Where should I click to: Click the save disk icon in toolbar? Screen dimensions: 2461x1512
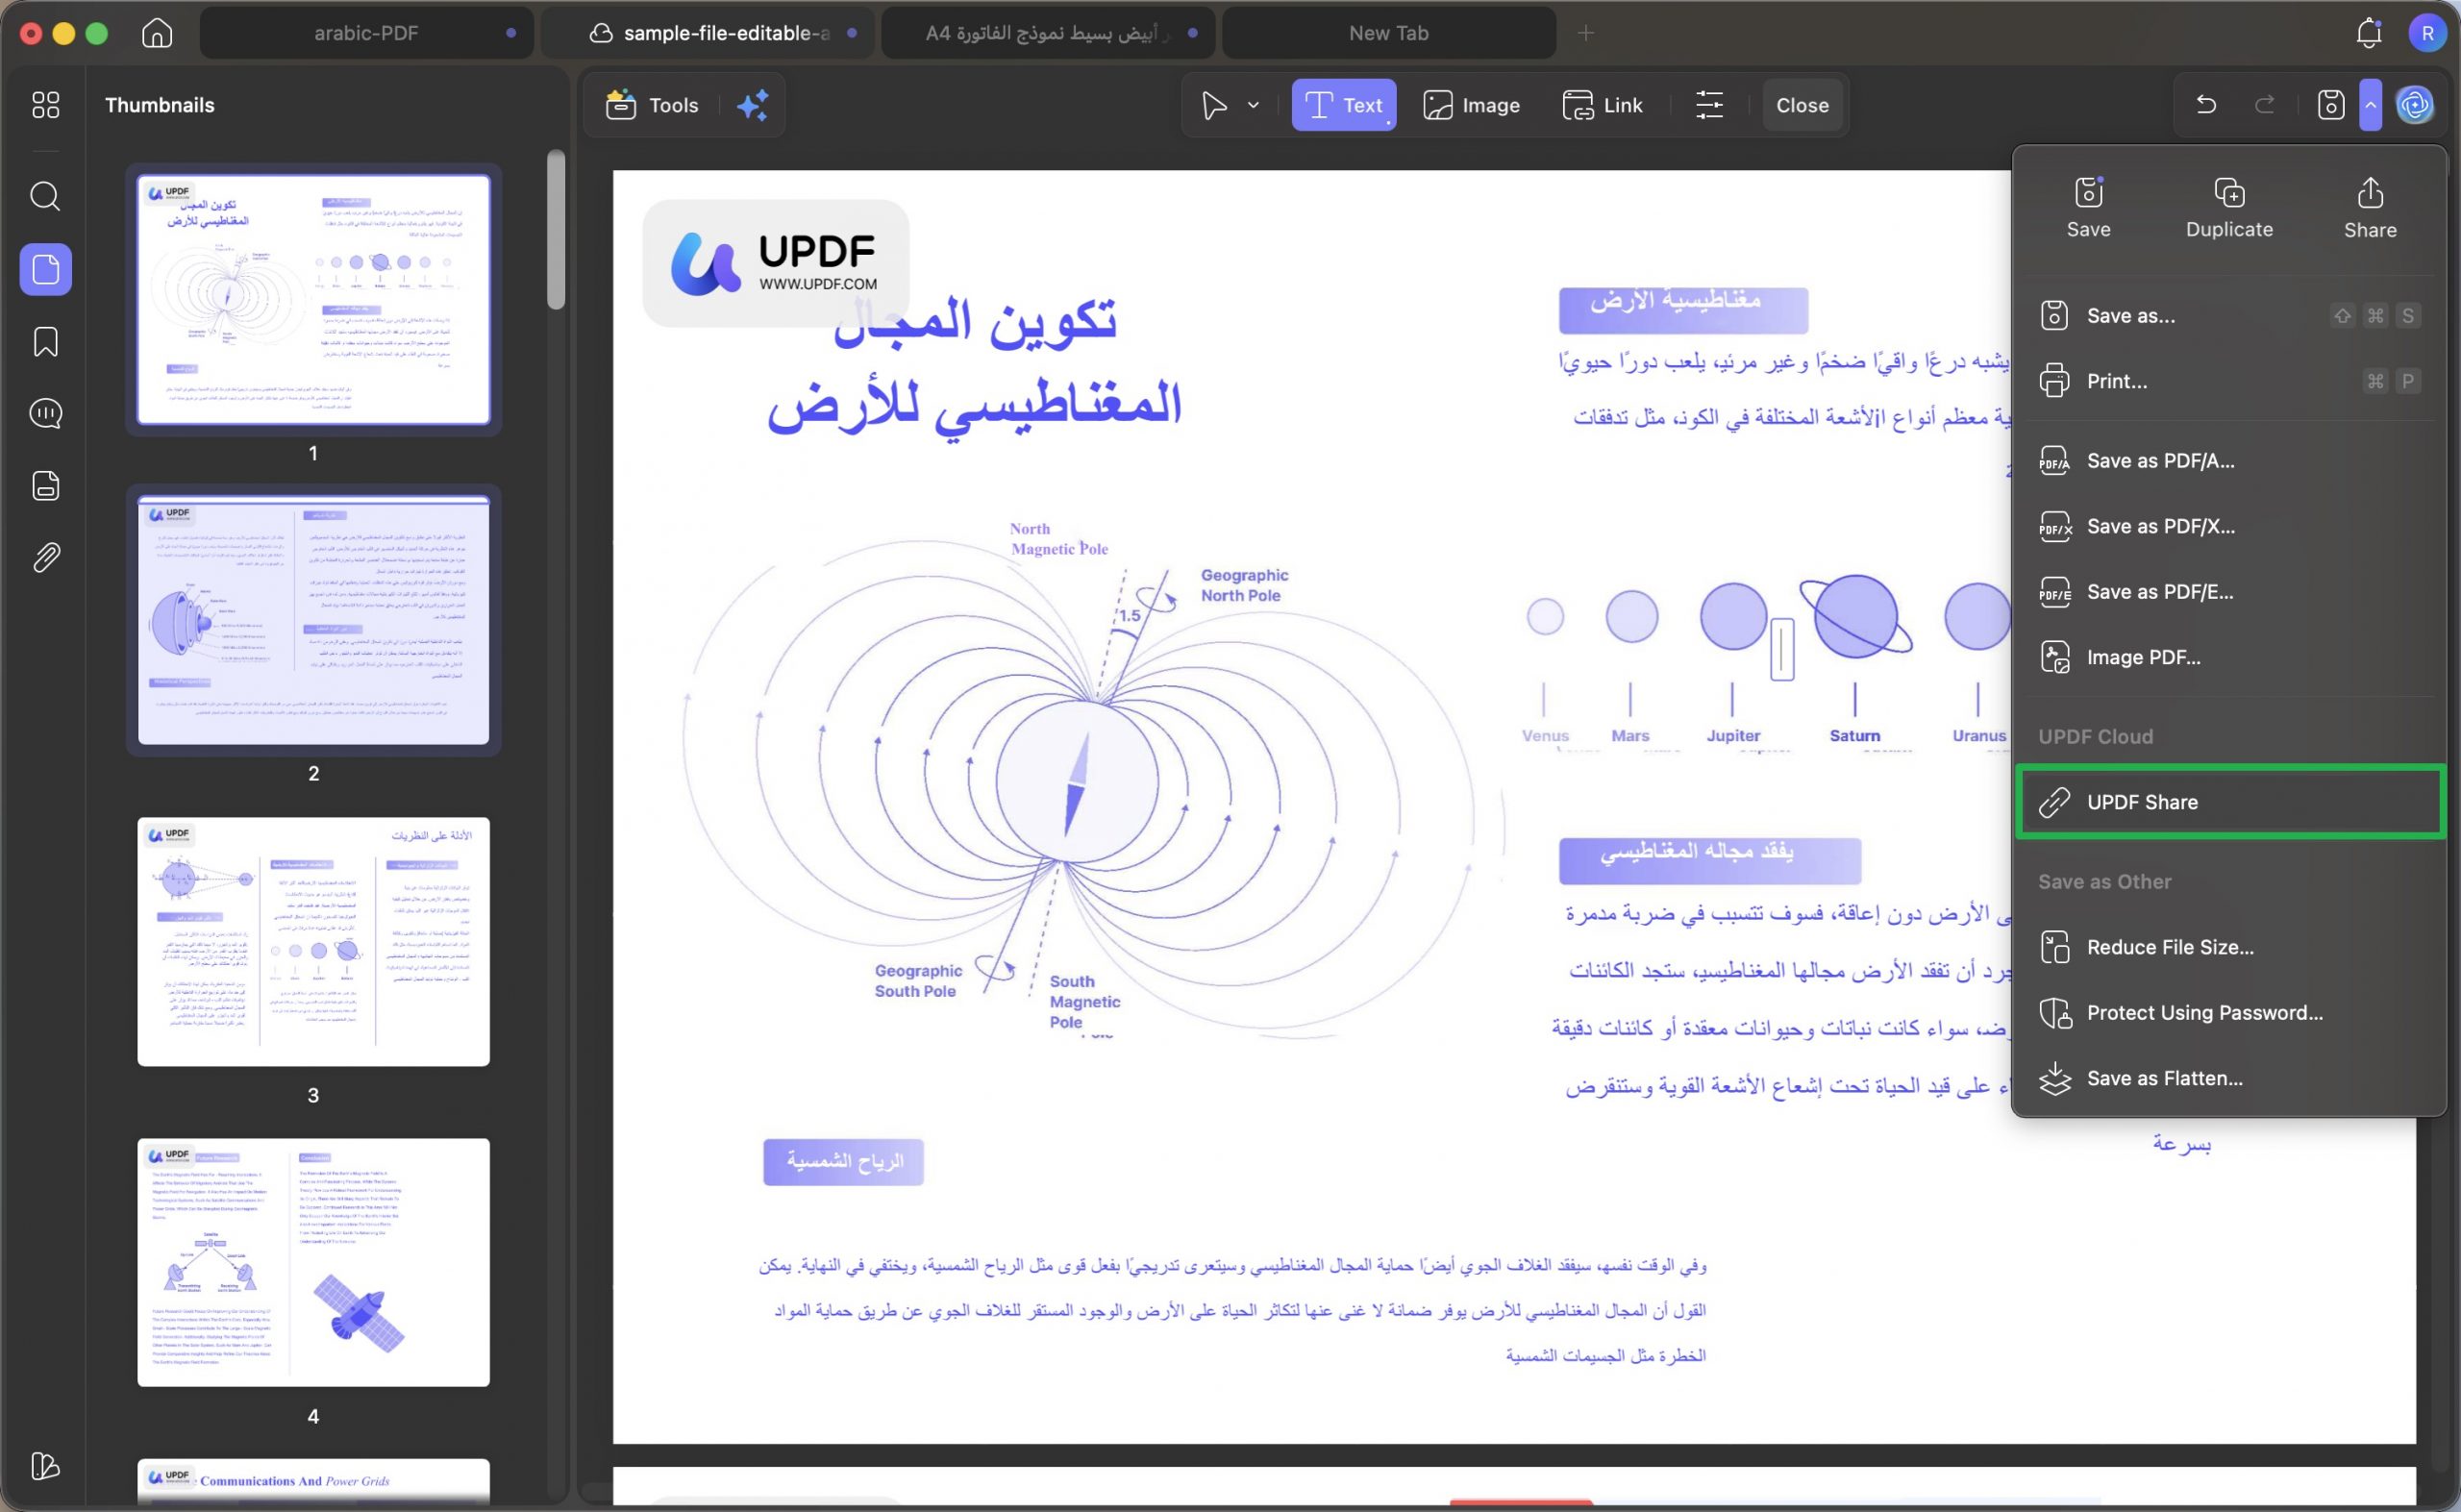[x=2331, y=105]
